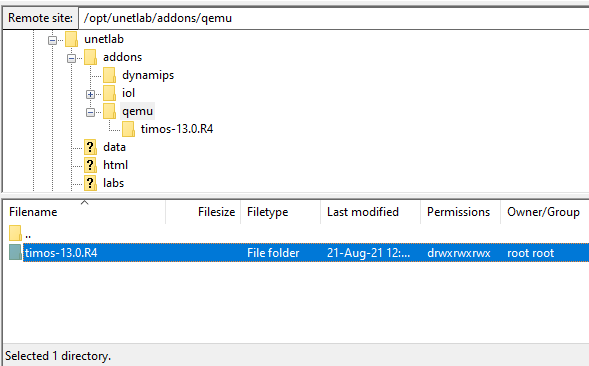
Task: Collapse the qemu folder node
Action: [x=90, y=112]
